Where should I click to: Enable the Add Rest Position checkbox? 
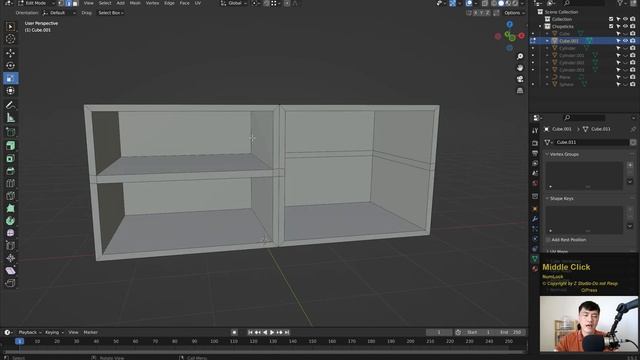click(548, 240)
